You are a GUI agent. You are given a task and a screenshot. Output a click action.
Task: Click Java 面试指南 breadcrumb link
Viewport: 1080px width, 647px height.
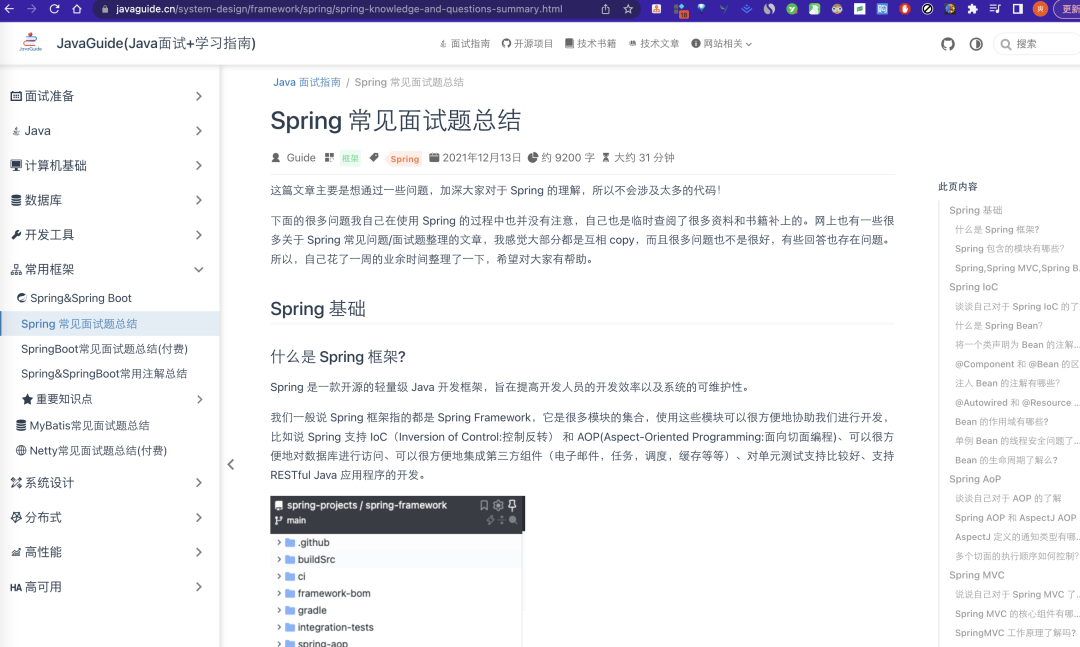pyautogui.click(x=307, y=82)
